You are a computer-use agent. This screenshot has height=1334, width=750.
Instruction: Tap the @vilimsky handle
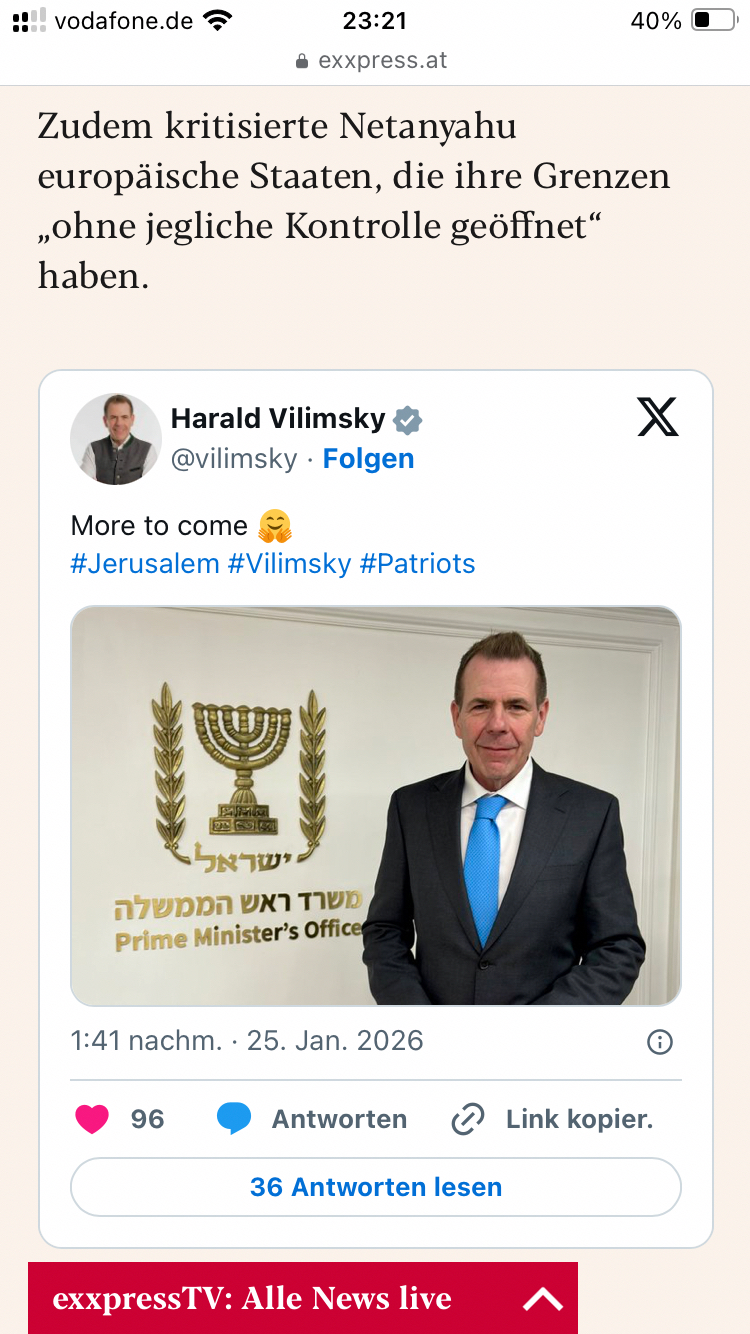(x=234, y=459)
